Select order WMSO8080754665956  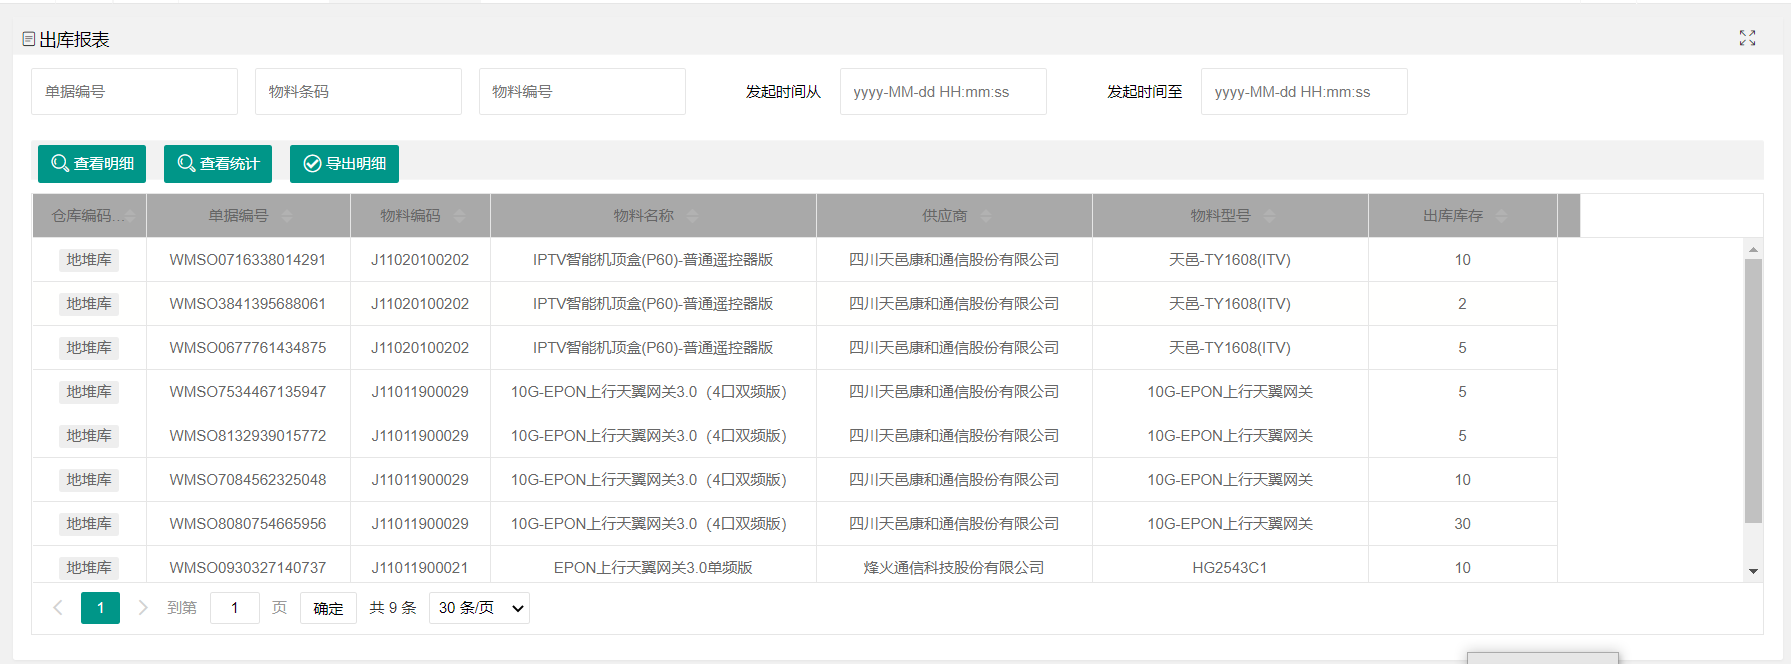pos(248,524)
